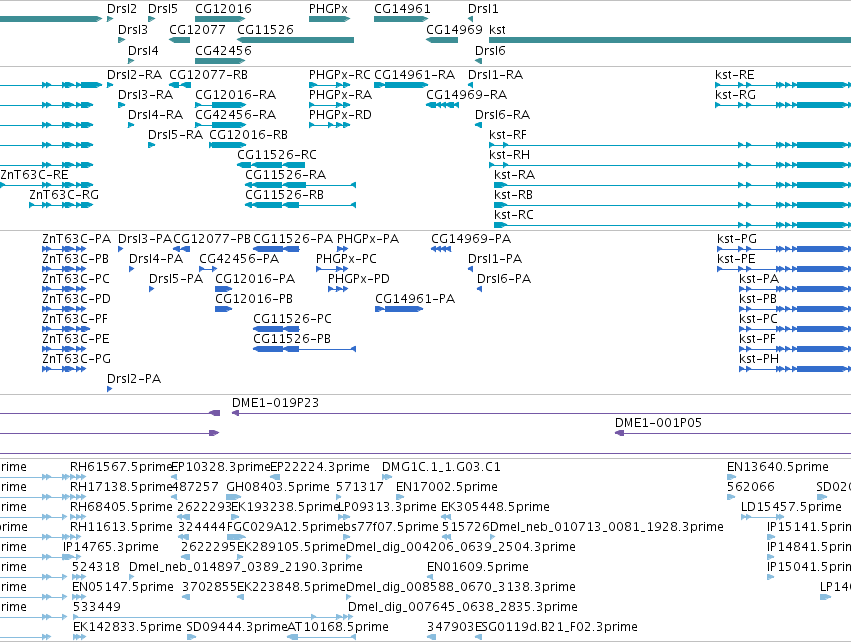Viewport: 851px width, 642px height.
Task: Click the CG12016-PB protein label
Action: pos(254,298)
